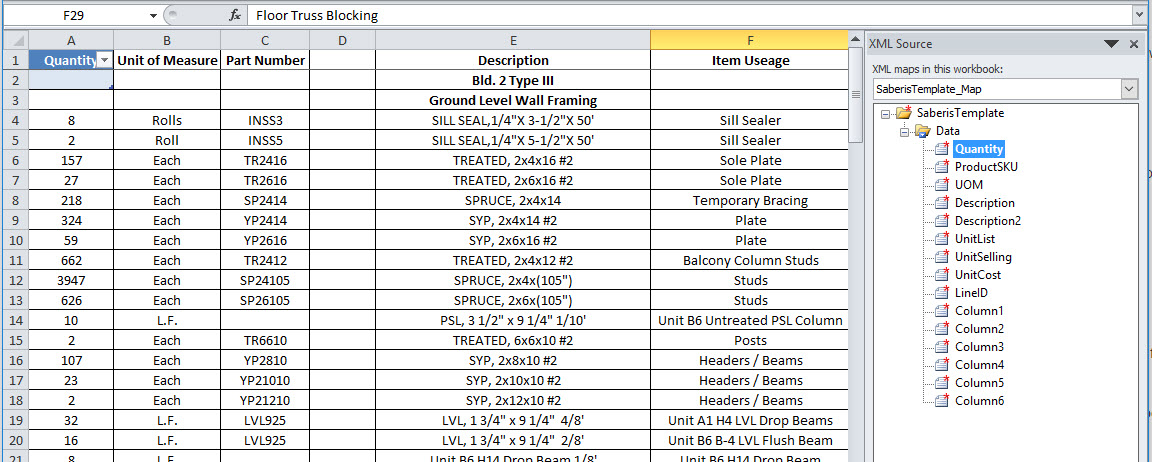Open the XML maps SaberisTemplate_Map combo box

[1129, 89]
